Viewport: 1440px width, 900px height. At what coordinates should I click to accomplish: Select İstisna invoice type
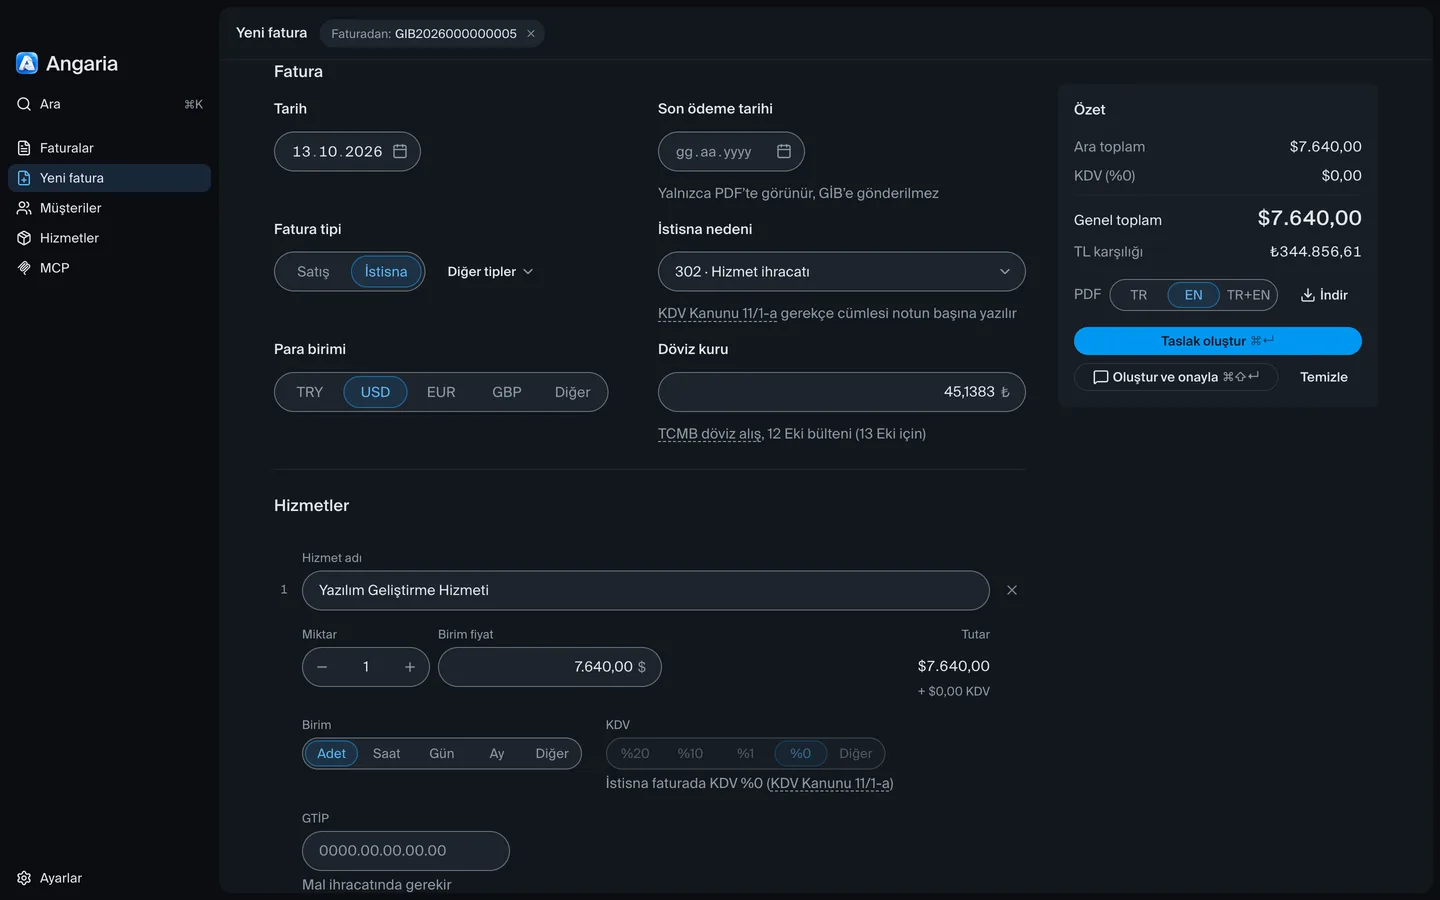click(x=386, y=272)
